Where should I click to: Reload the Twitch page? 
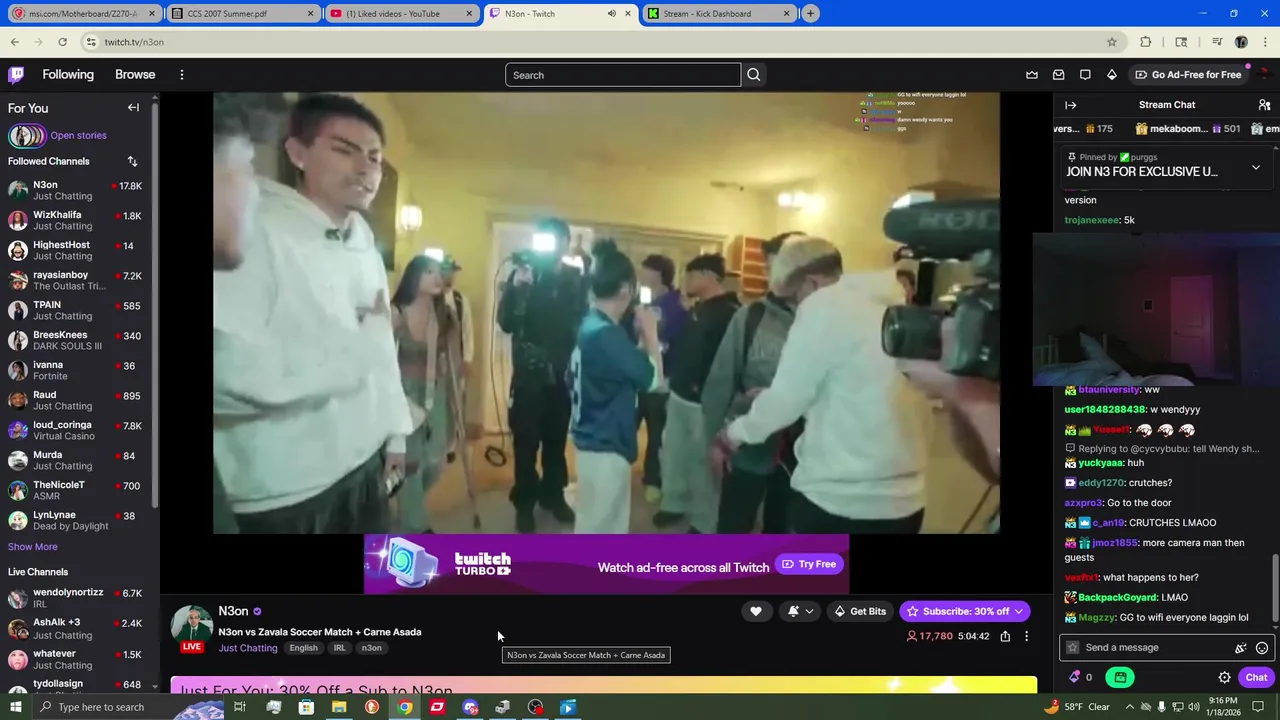pos(62,42)
